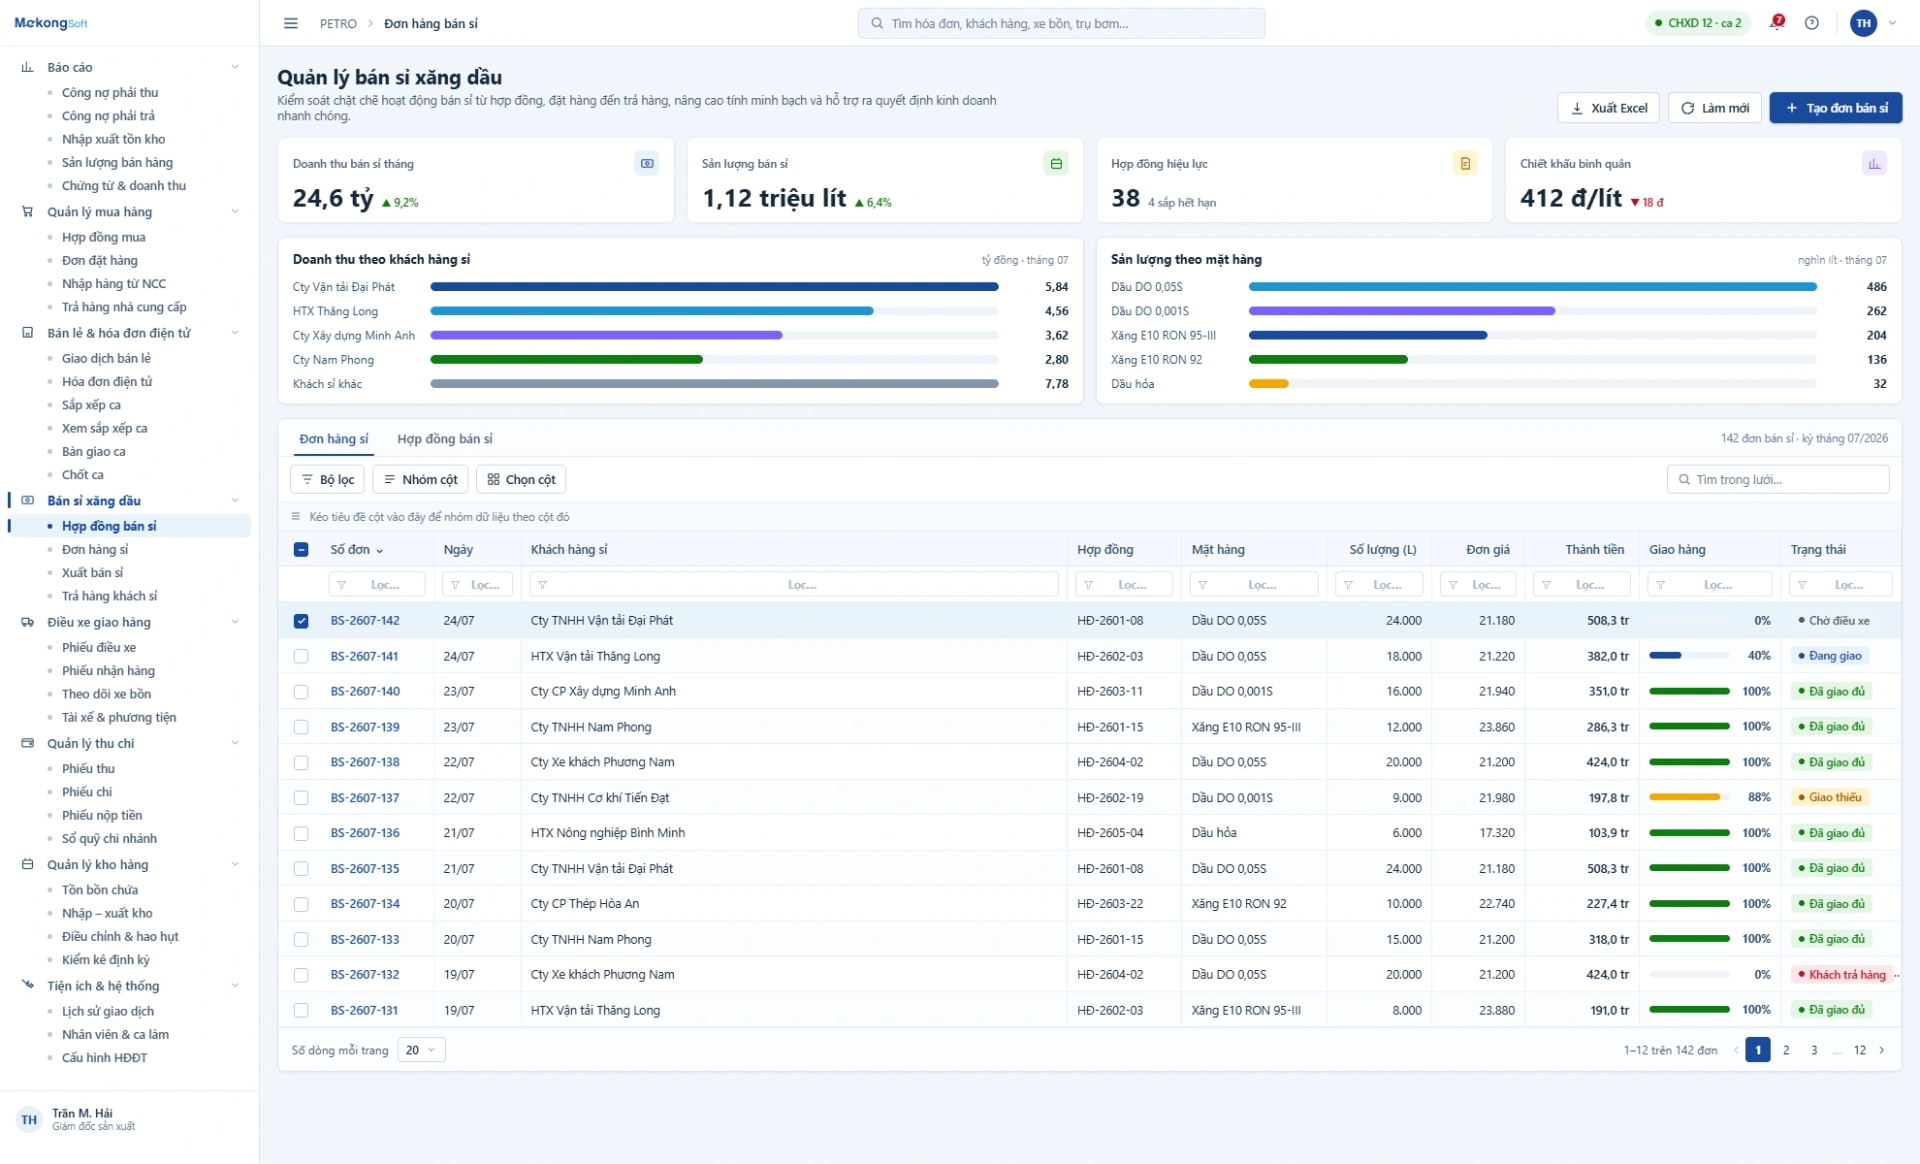Screen dimensions: 1920x1164
Task: Click the filter funnel icon under Mặt hàng
Action: 1203,585
